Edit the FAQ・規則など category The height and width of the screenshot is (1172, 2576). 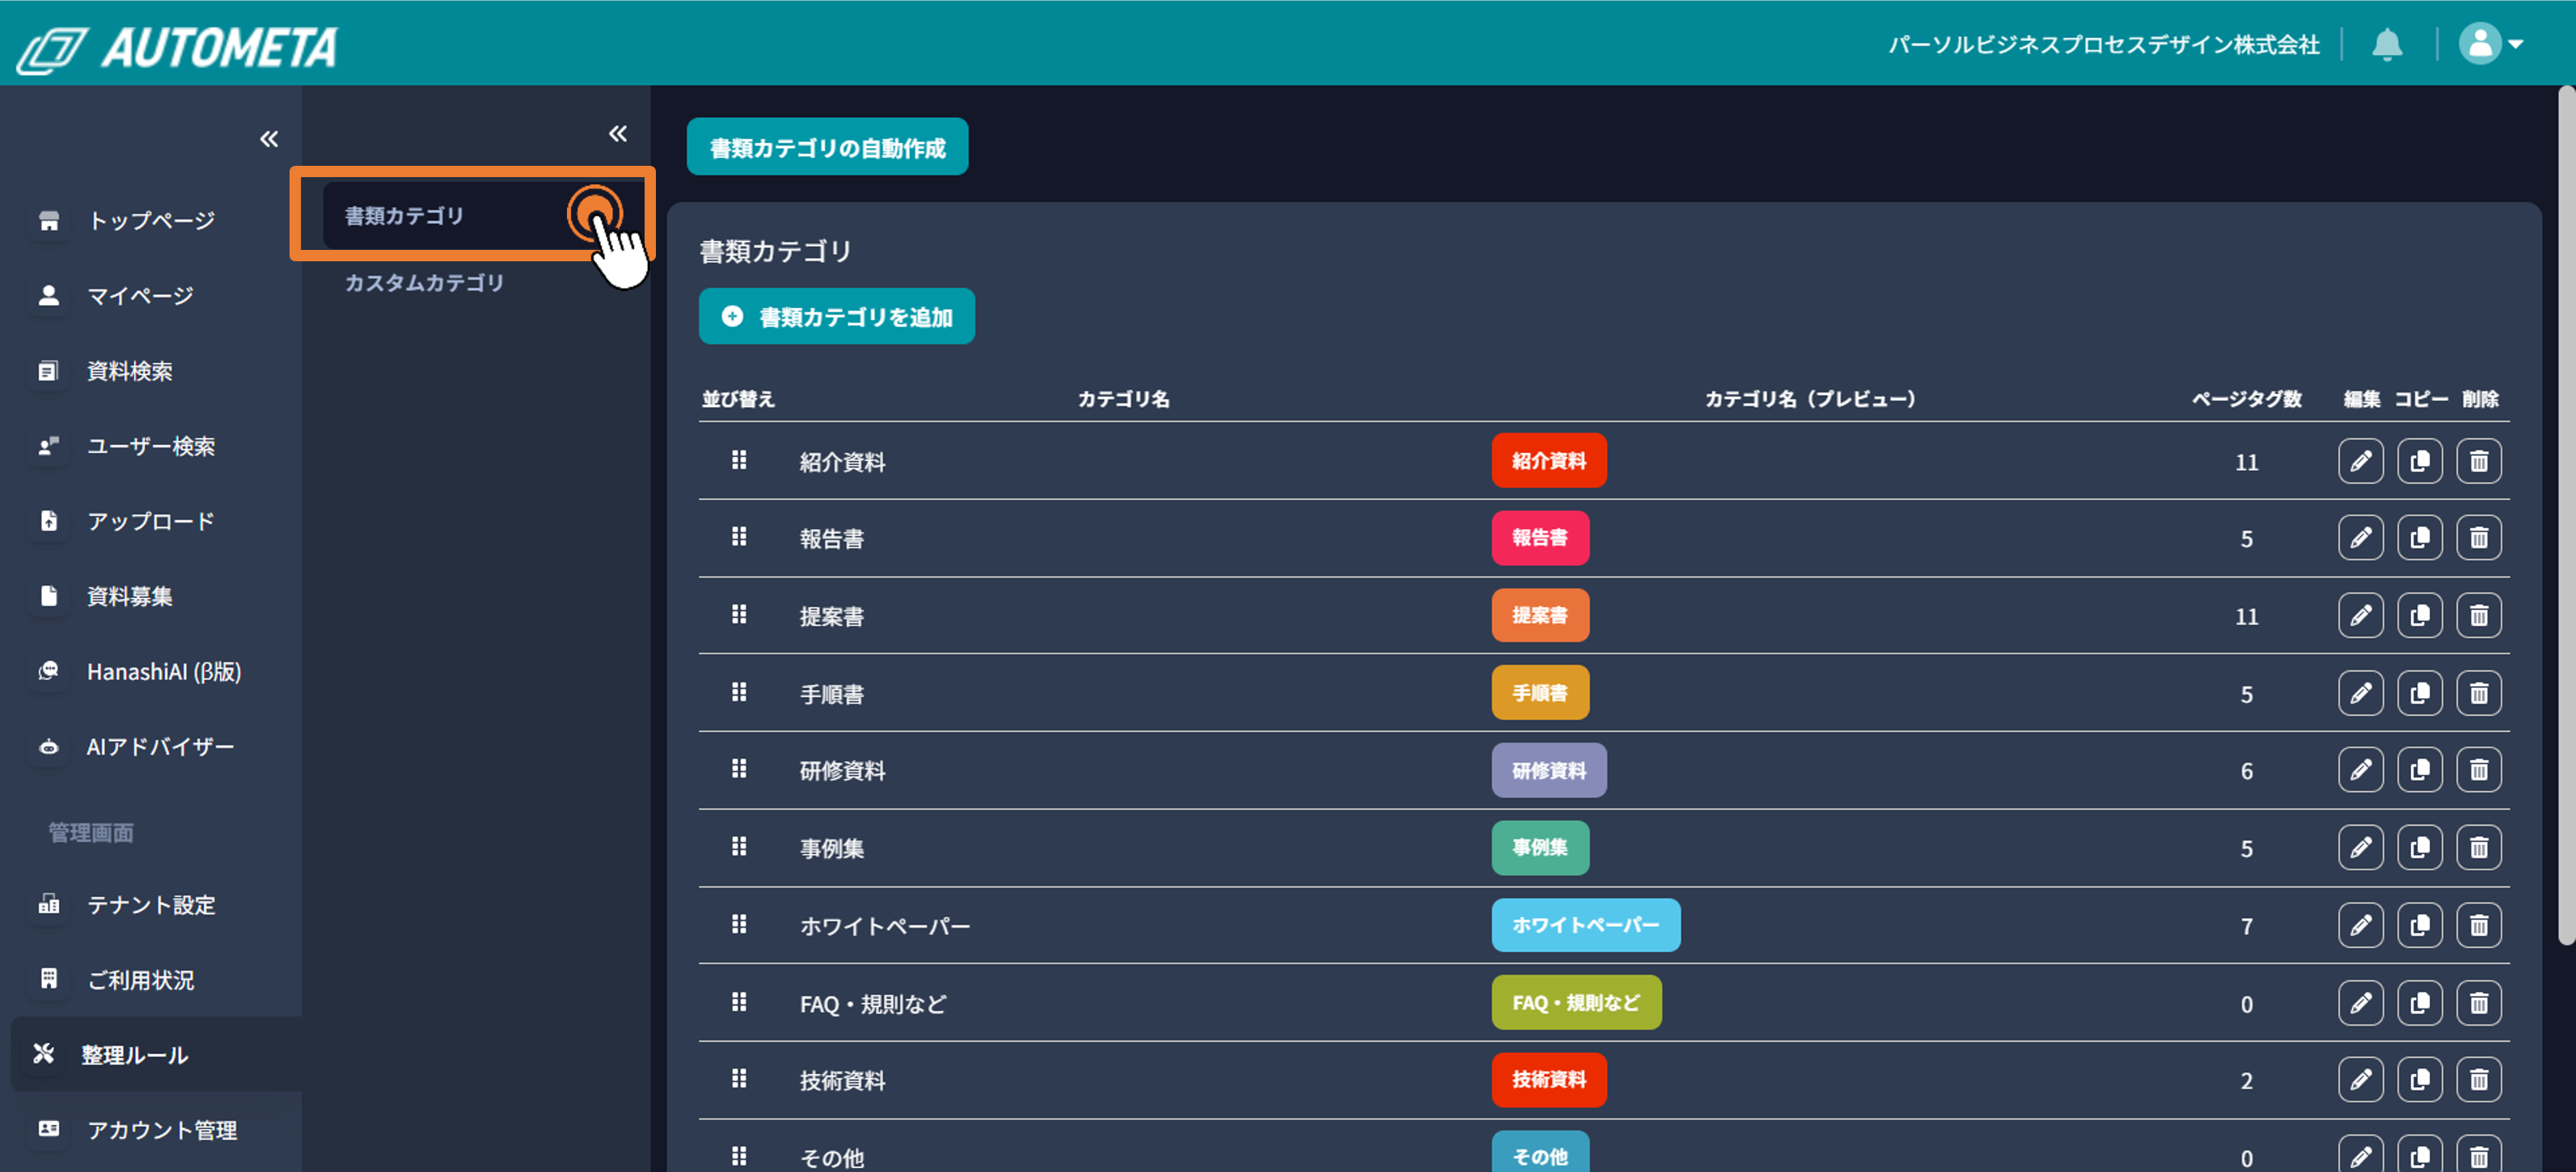[2360, 1003]
